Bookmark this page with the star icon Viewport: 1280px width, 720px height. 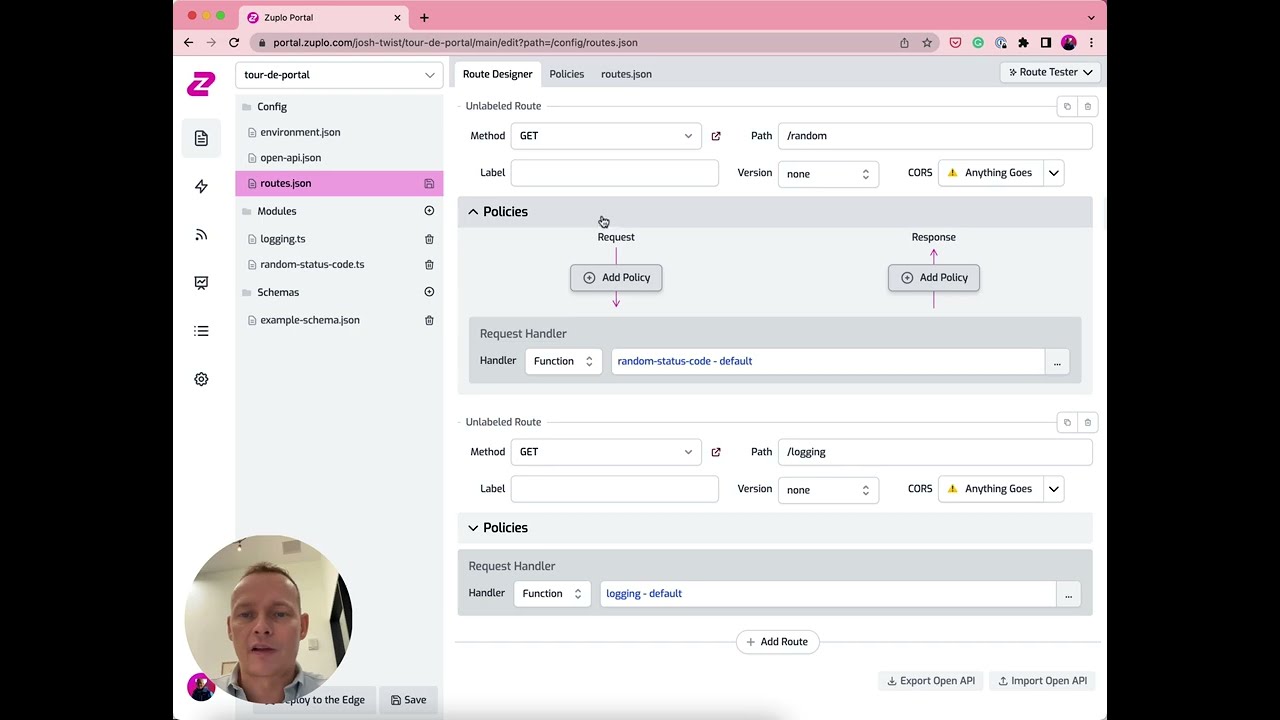point(927,43)
